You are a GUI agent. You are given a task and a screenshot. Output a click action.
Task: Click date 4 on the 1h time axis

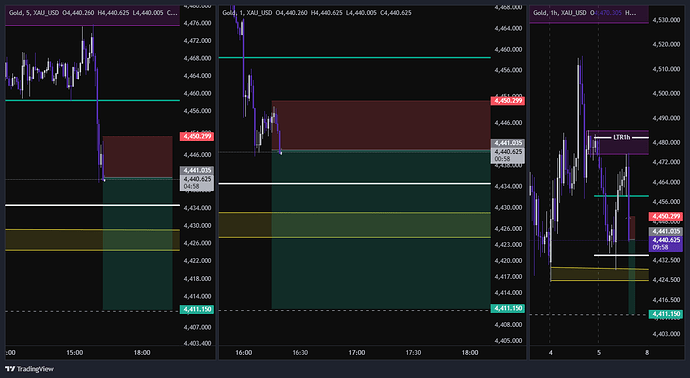pos(551,353)
